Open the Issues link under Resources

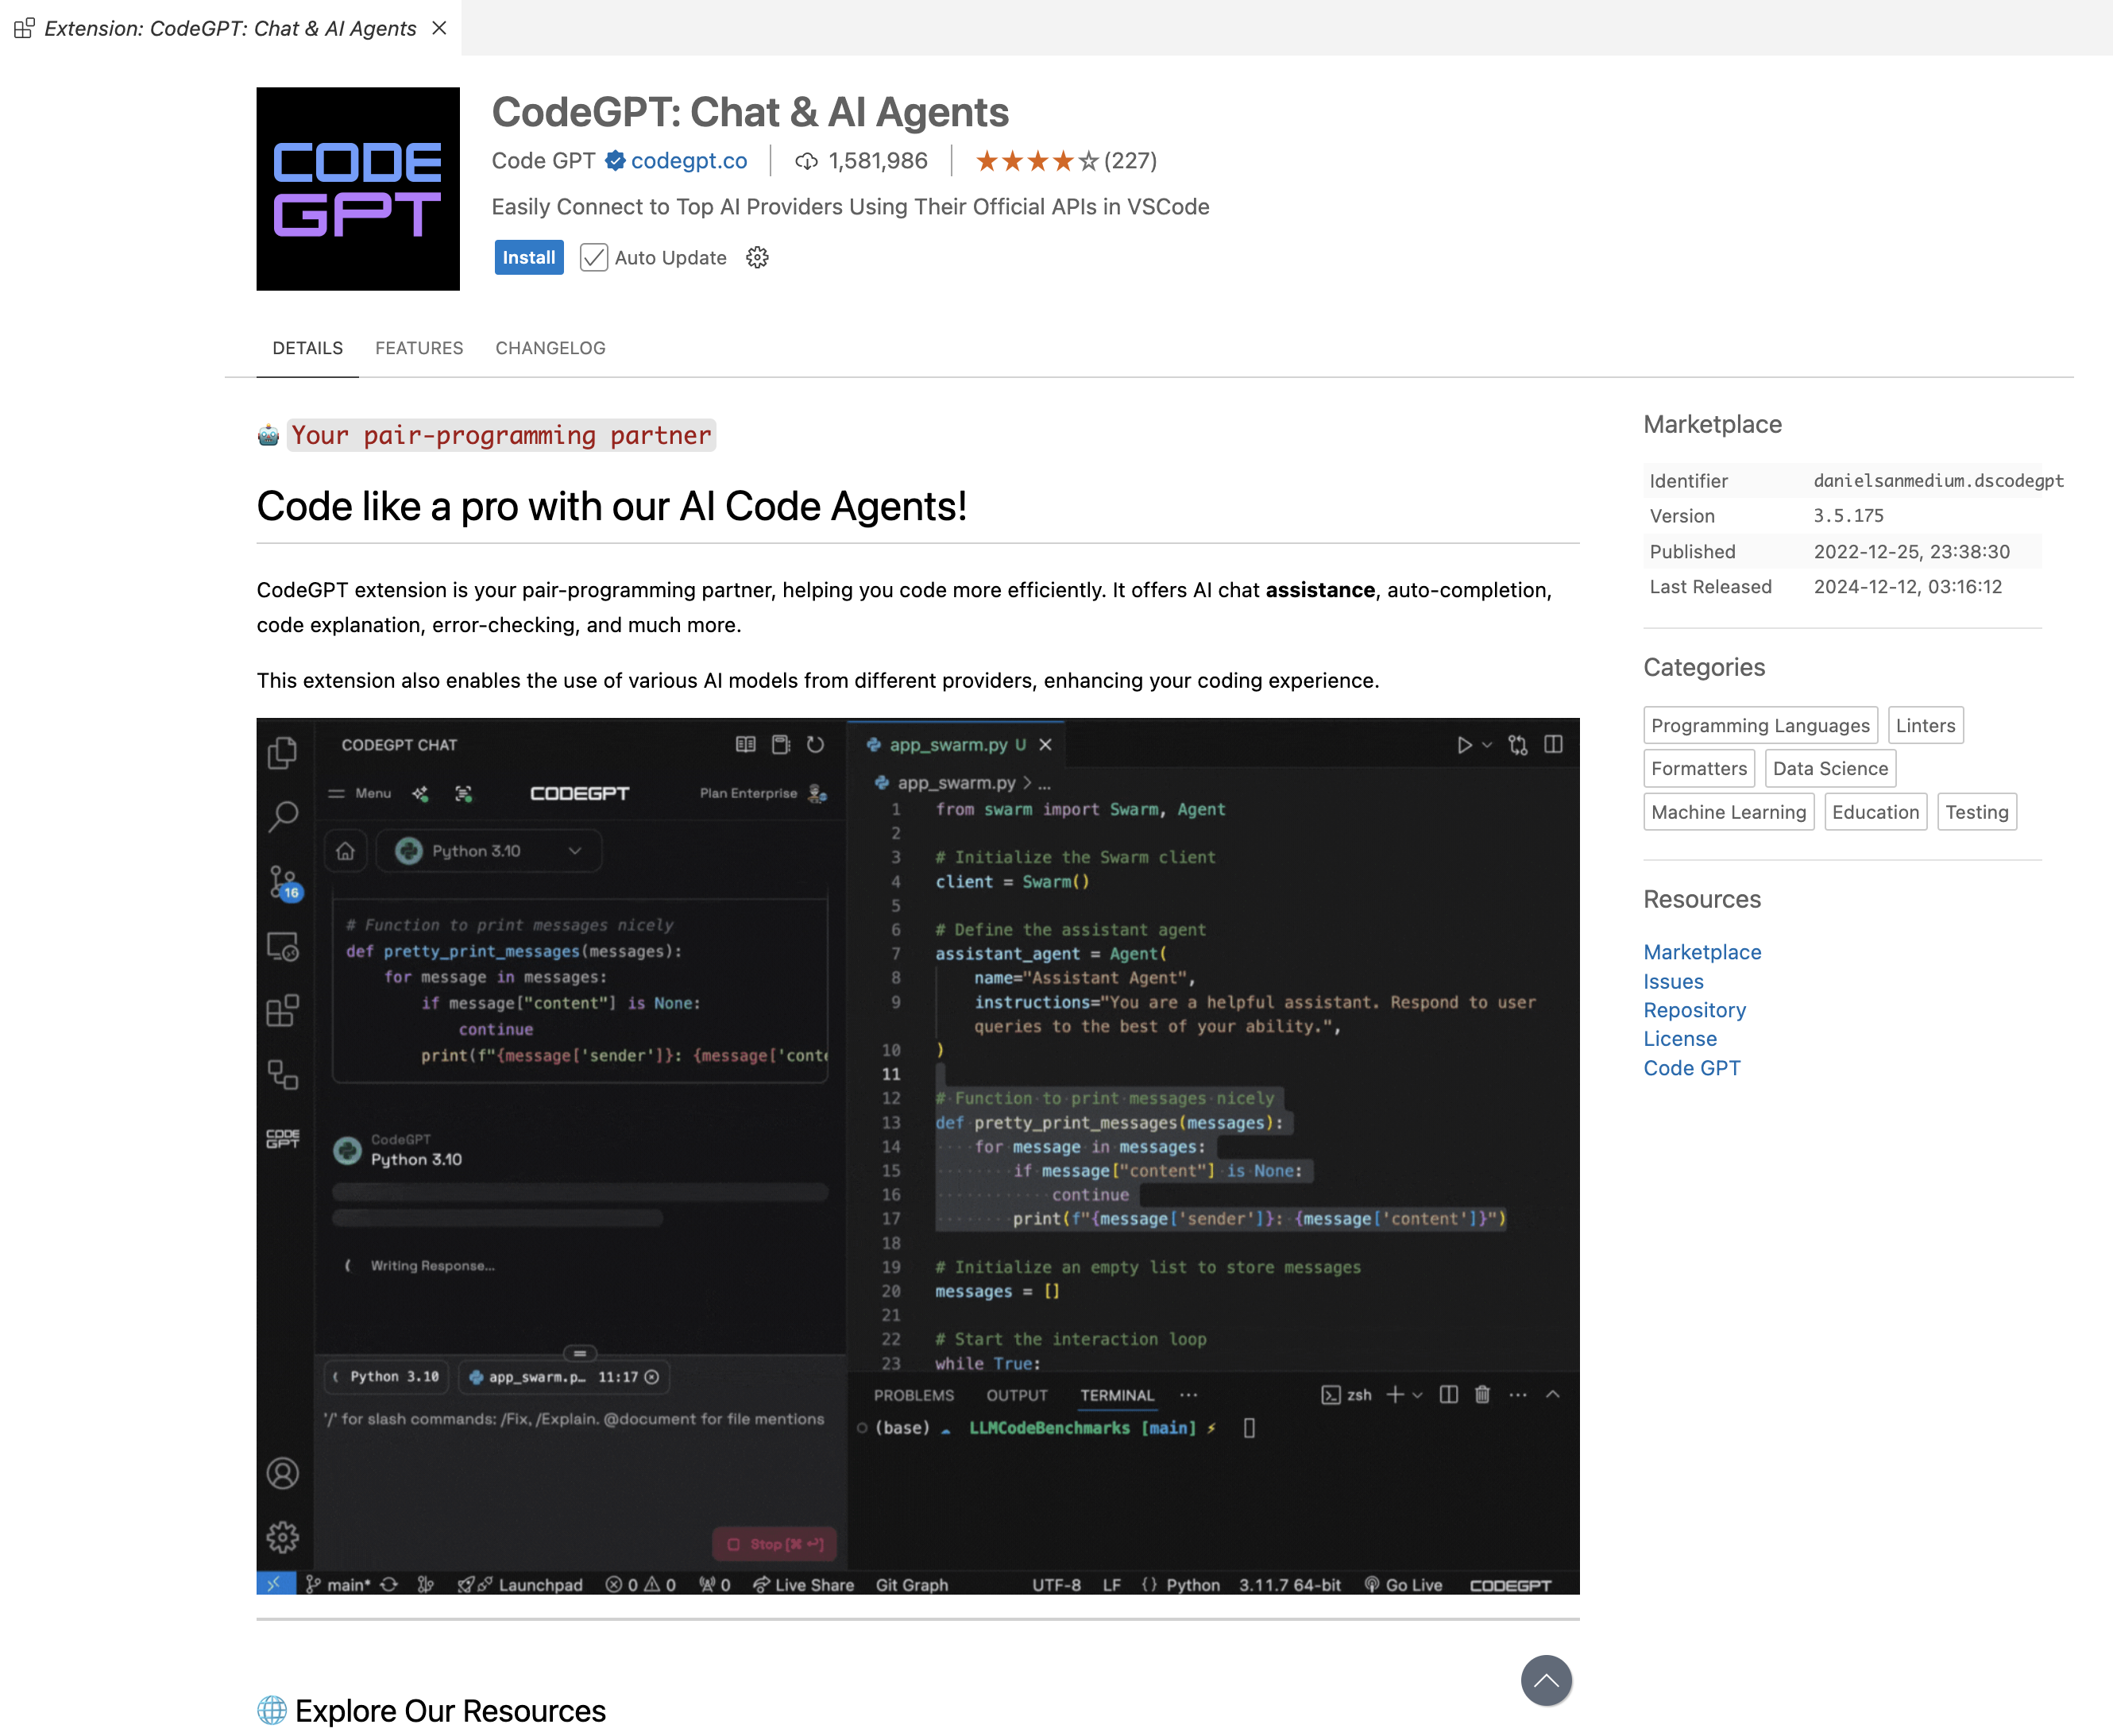tap(1673, 981)
